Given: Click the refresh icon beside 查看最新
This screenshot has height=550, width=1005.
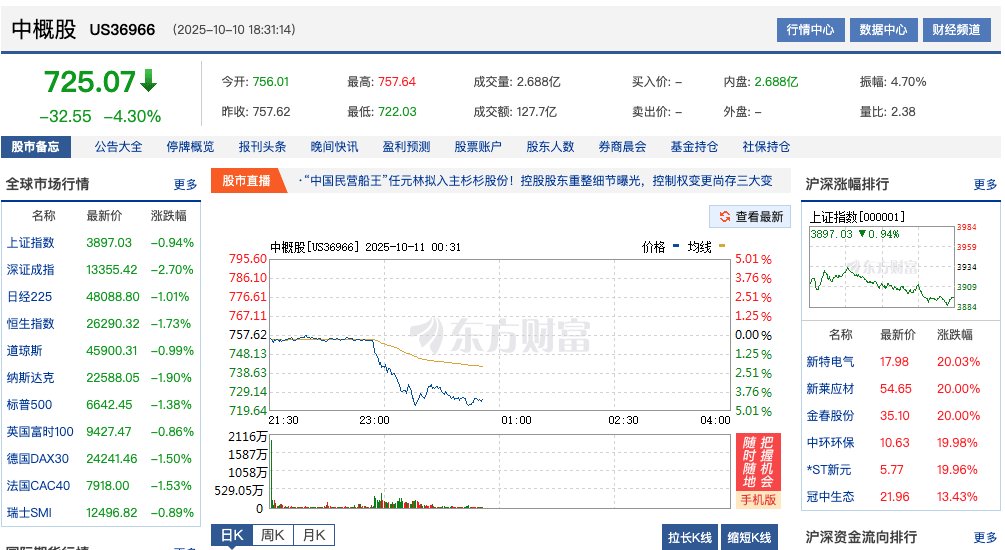Looking at the screenshot, I should (x=725, y=217).
